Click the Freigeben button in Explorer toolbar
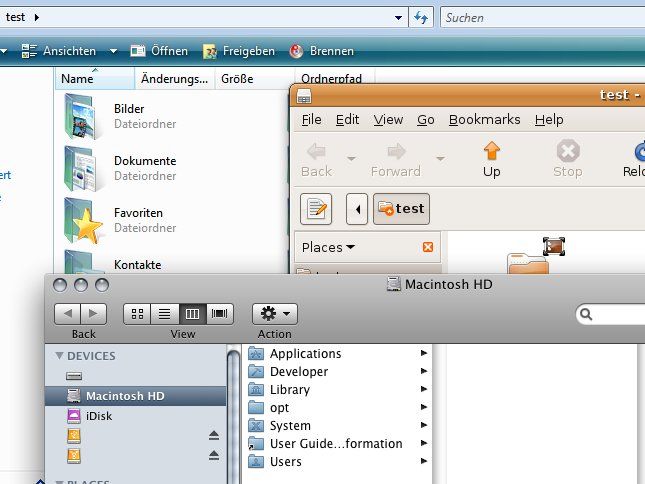645x484 pixels. tap(238, 51)
